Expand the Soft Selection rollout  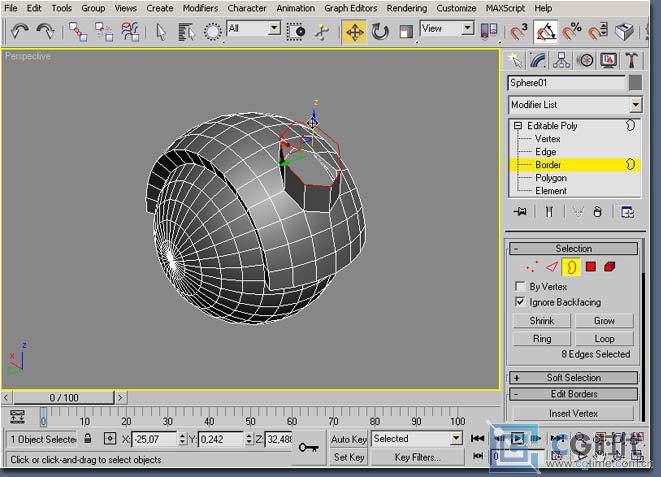573,378
